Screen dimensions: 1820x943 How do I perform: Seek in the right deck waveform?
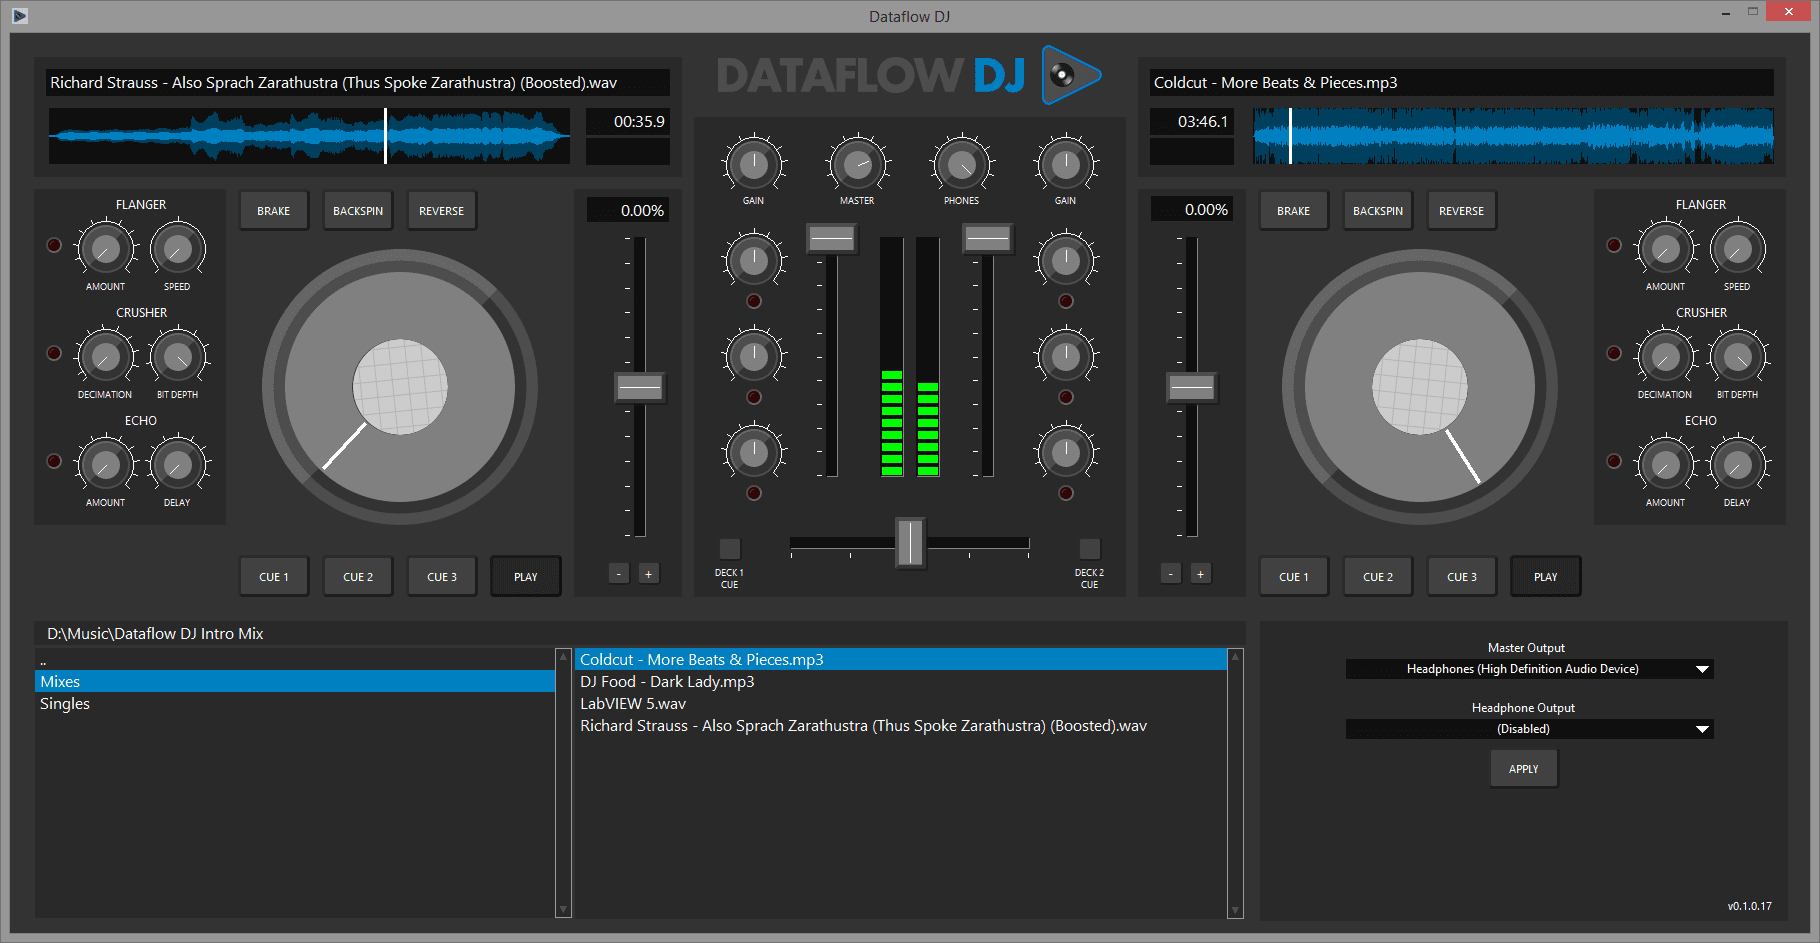1513,136
